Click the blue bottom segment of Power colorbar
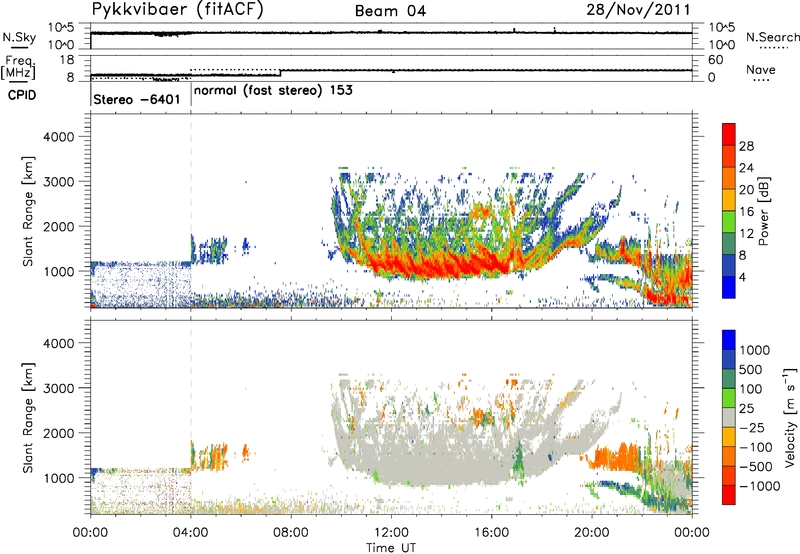The height and width of the screenshot is (554, 800). (x=729, y=287)
